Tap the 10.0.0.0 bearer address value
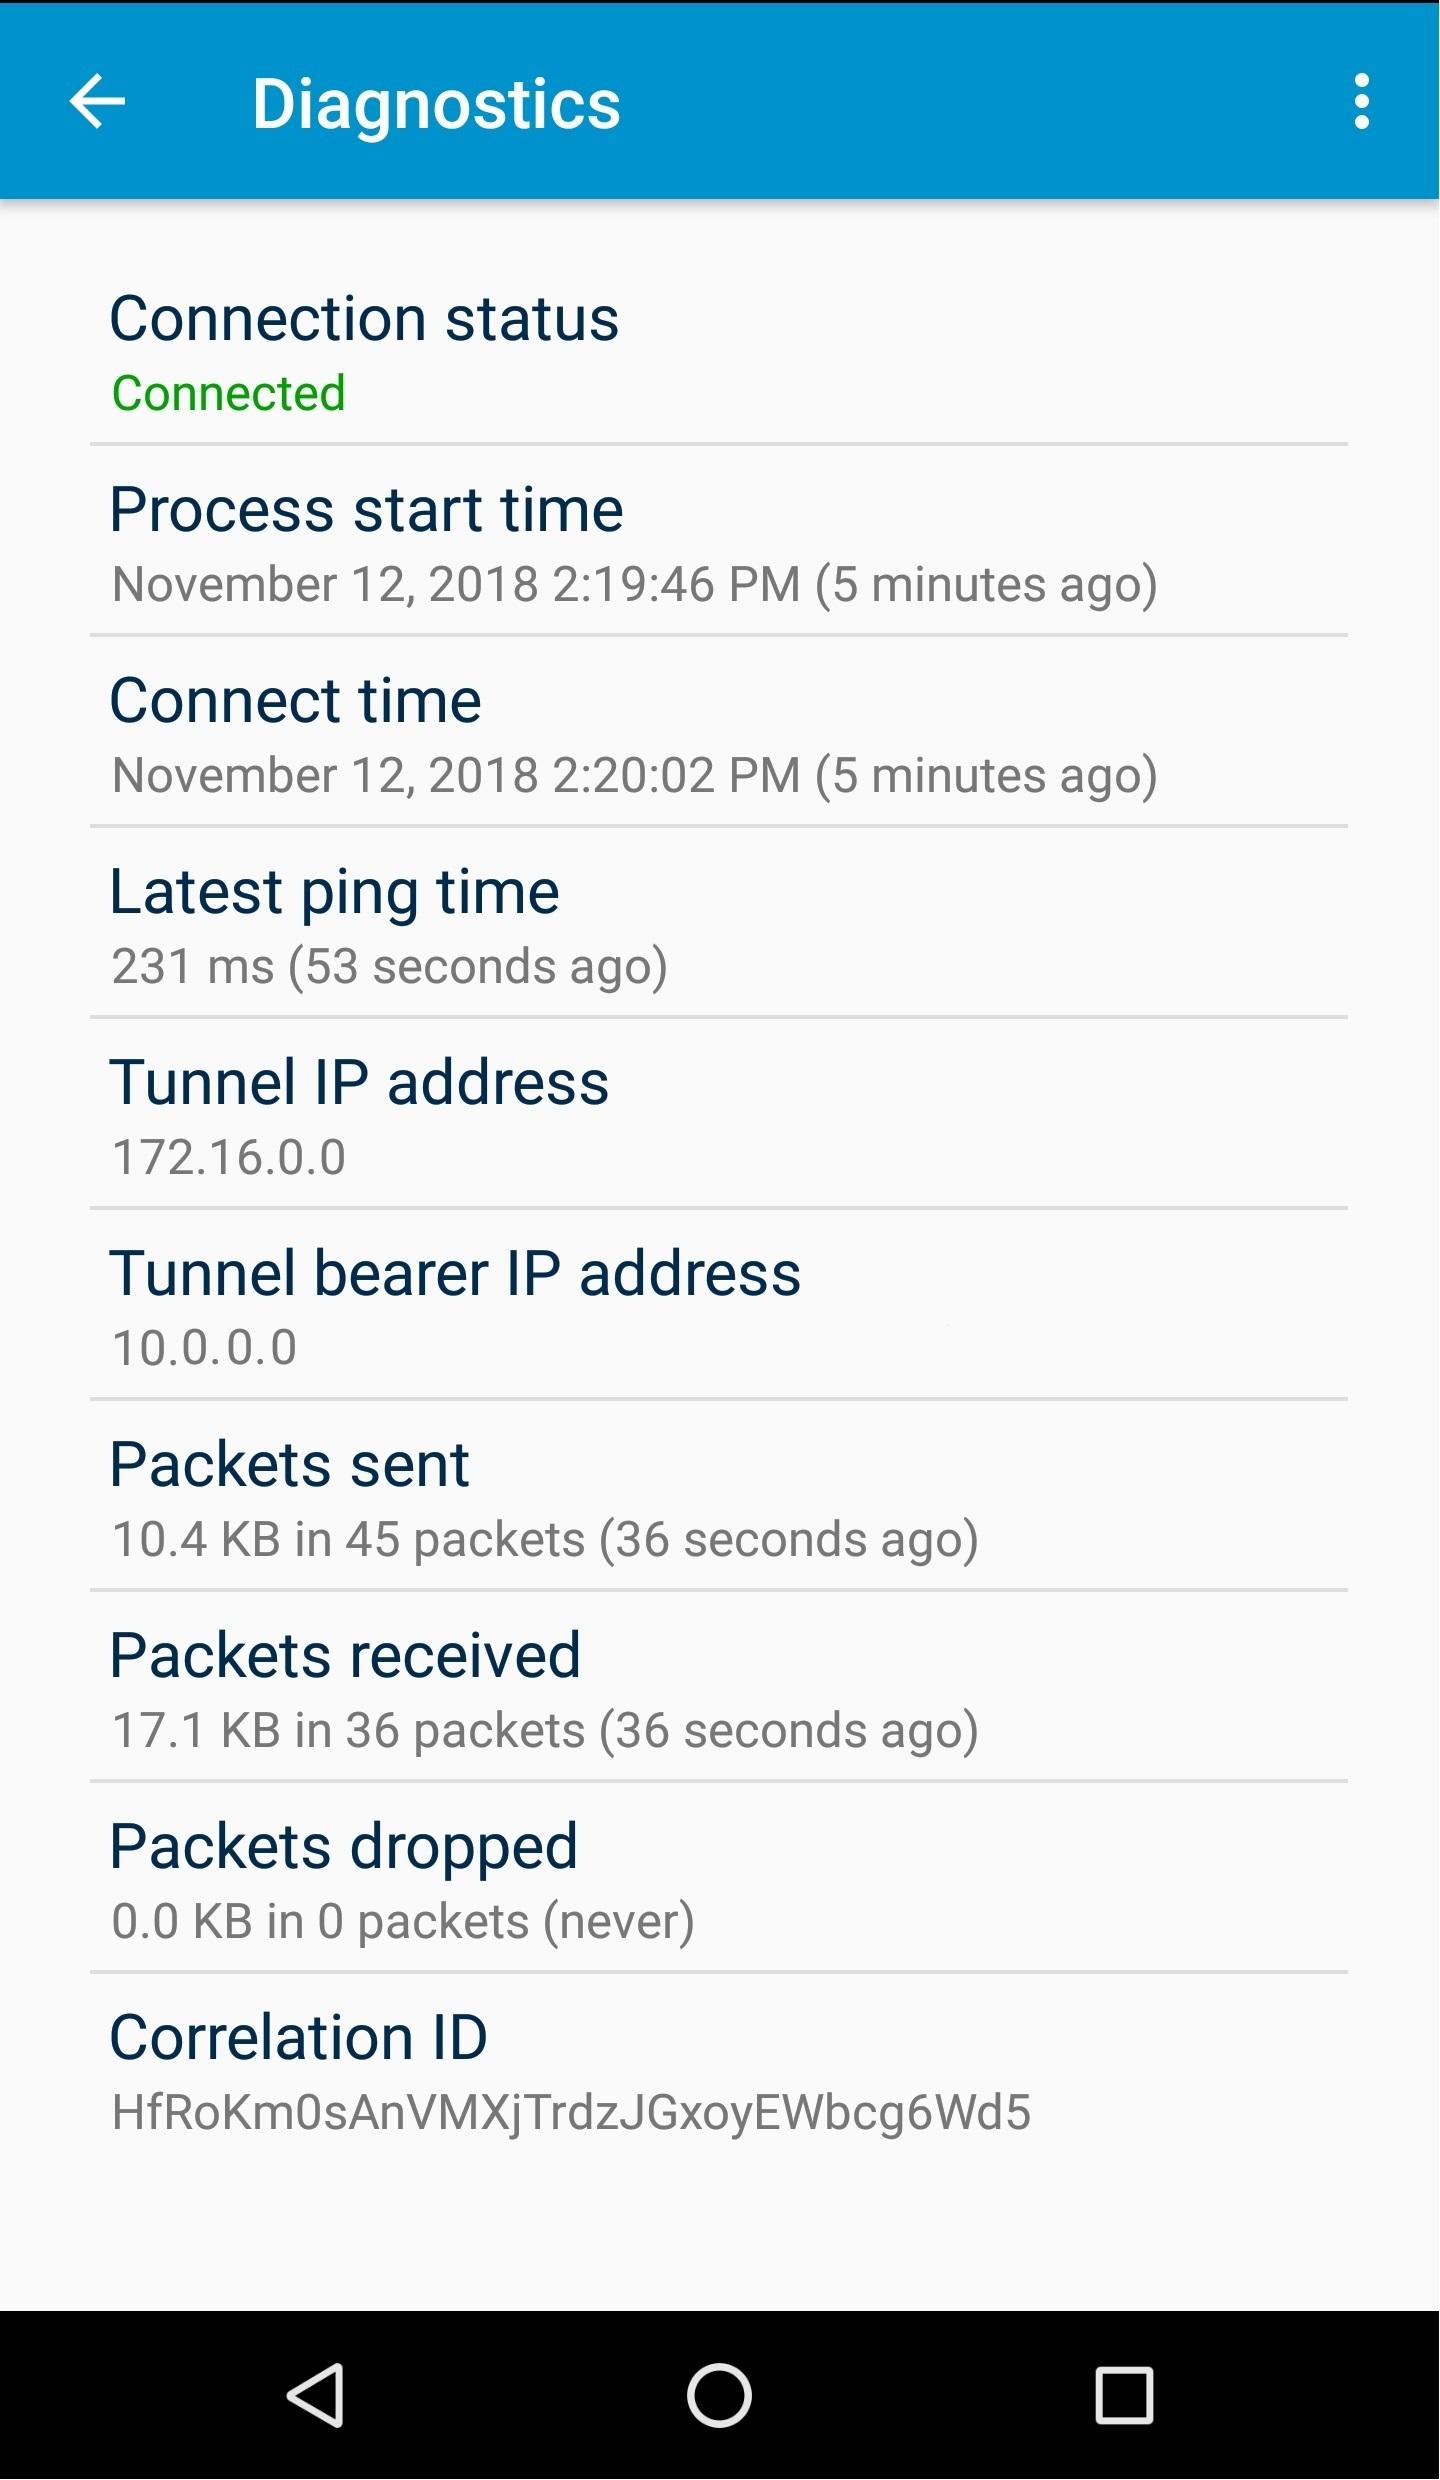Viewport: 1440px width, 2480px height. click(205, 1348)
